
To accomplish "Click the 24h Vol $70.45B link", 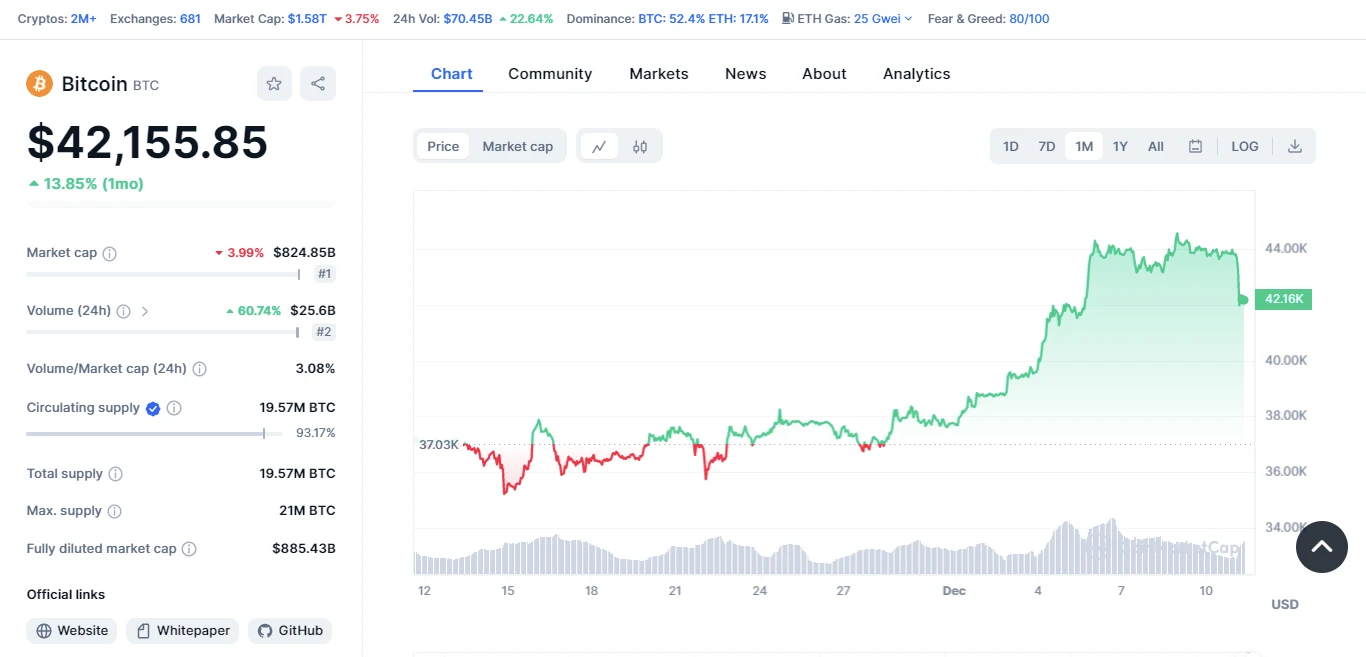I will [468, 18].
